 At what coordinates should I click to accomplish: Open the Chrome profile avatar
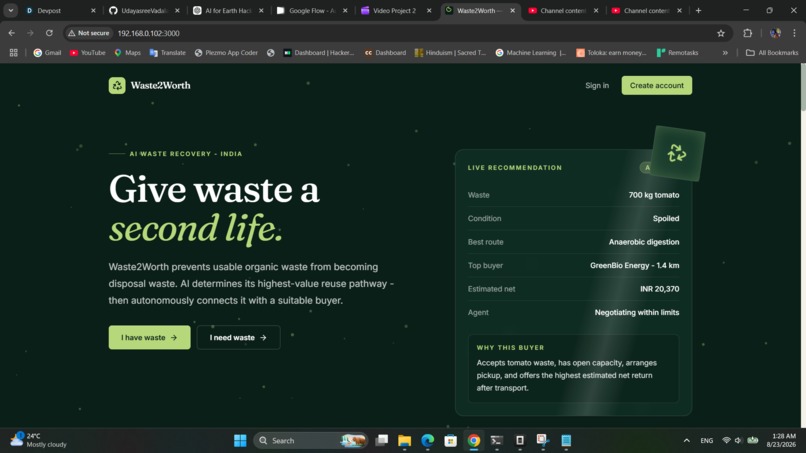click(x=775, y=33)
